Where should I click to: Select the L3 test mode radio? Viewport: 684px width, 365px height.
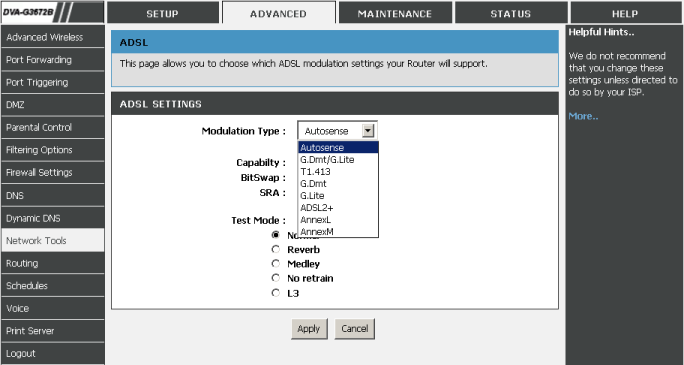pos(275,293)
